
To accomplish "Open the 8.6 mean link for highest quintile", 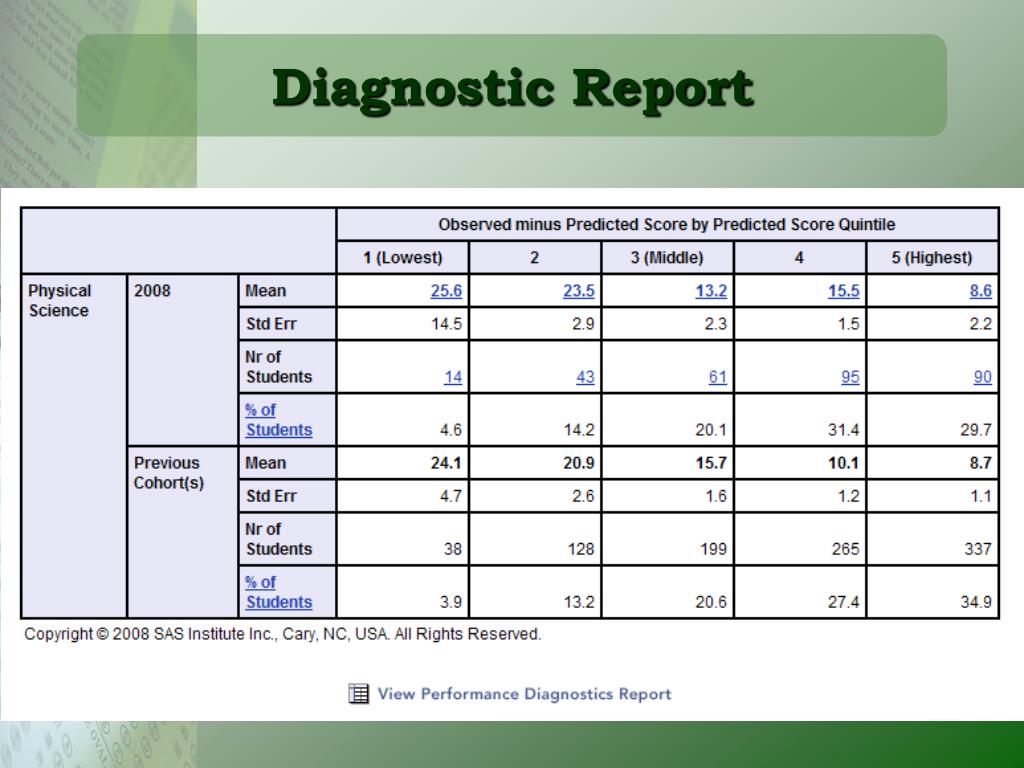I will (979, 291).
